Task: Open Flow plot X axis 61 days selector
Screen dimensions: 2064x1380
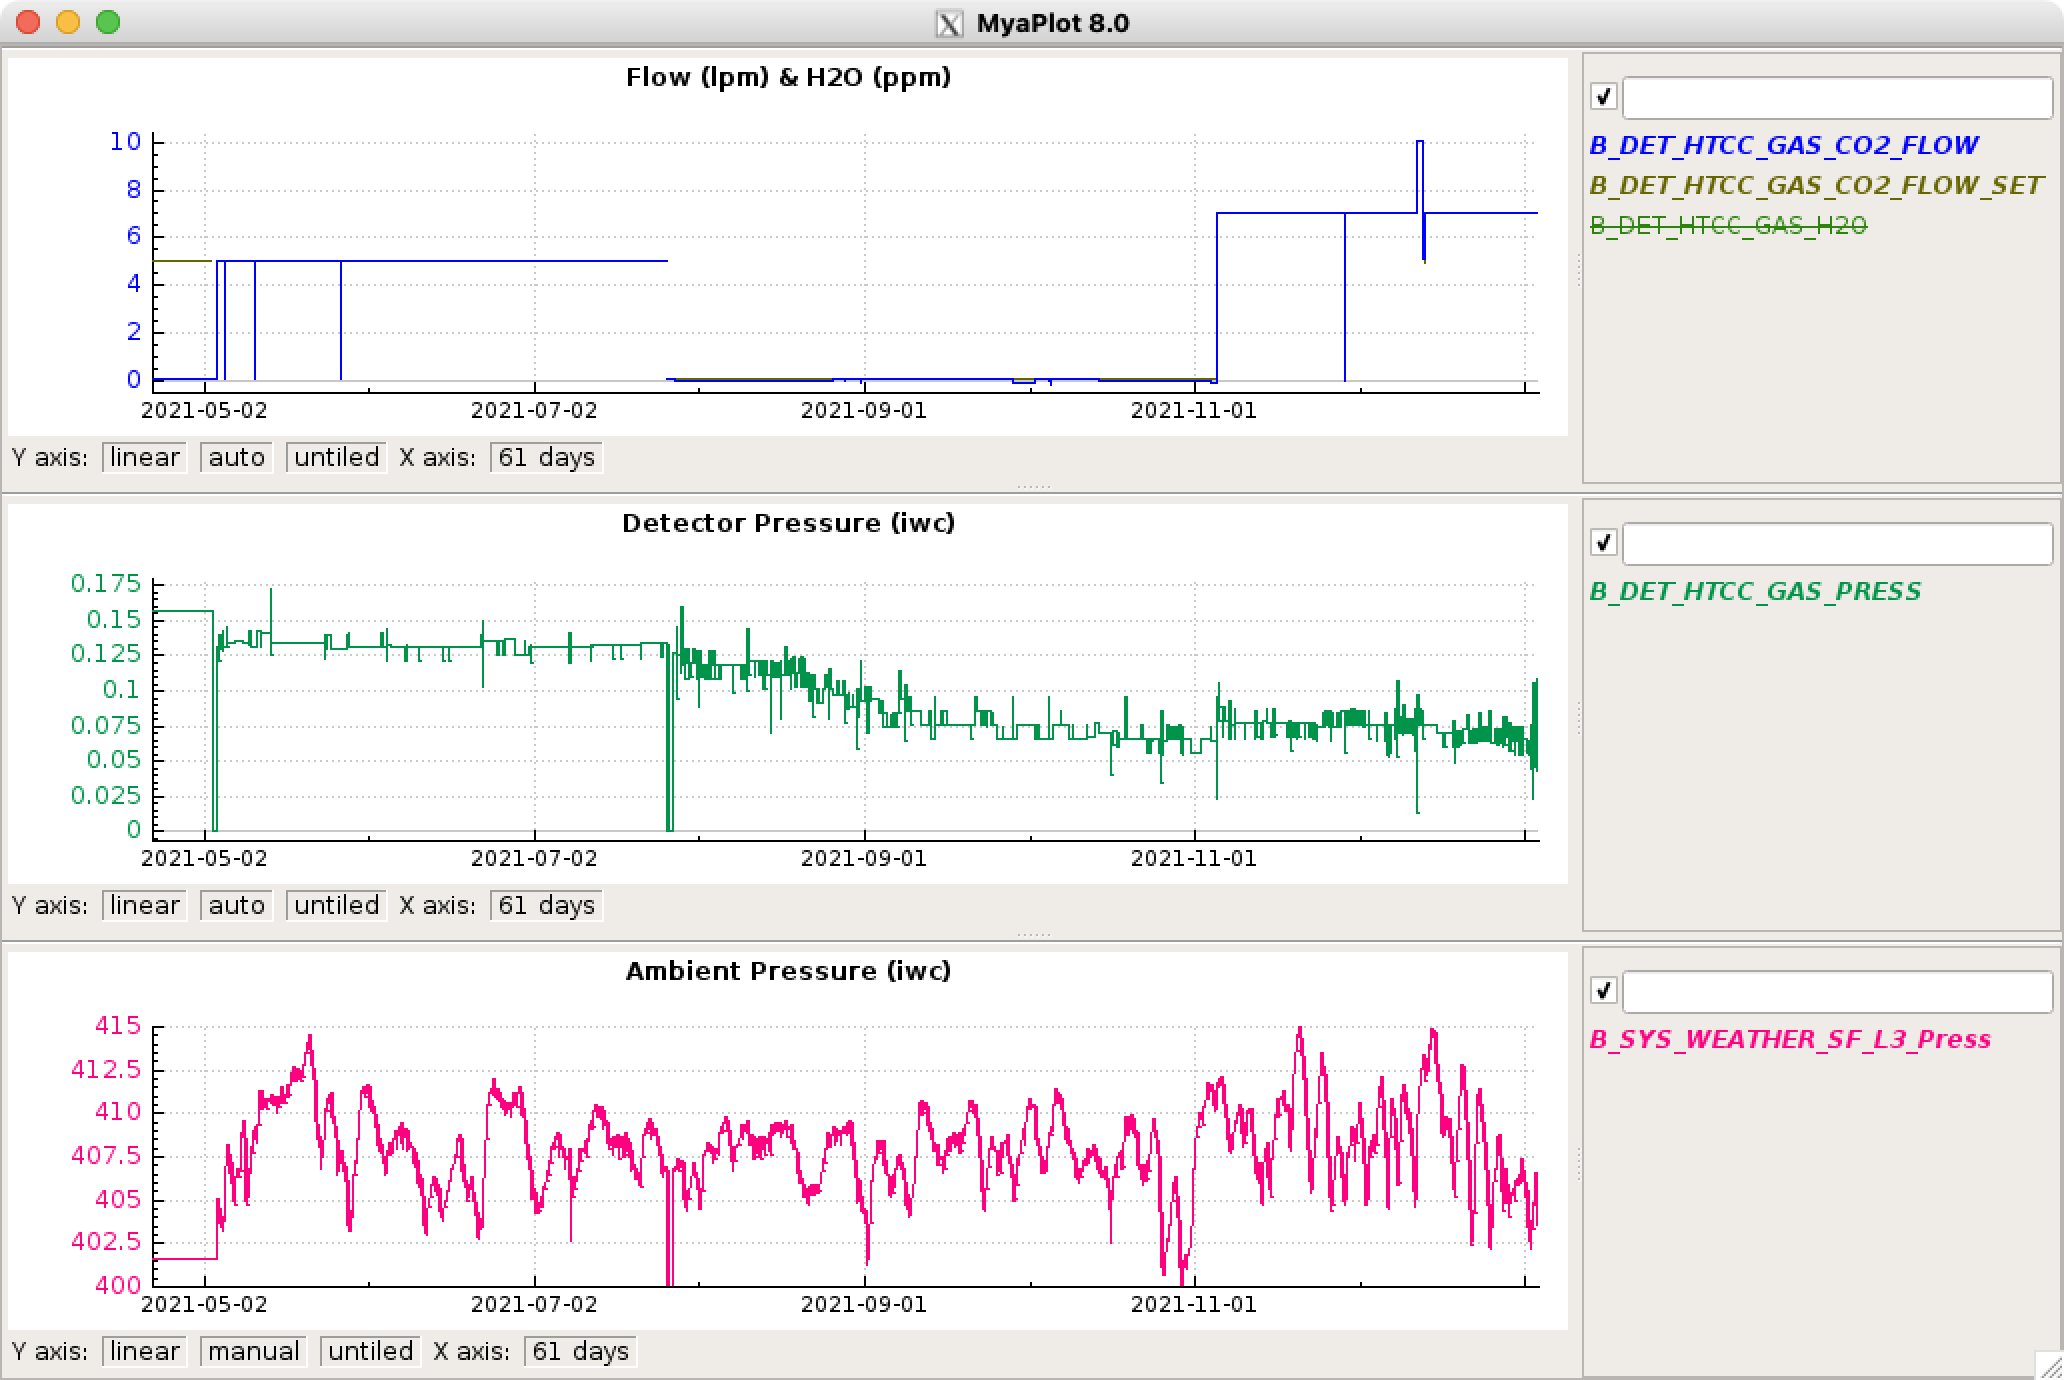Action: pyautogui.click(x=547, y=458)
